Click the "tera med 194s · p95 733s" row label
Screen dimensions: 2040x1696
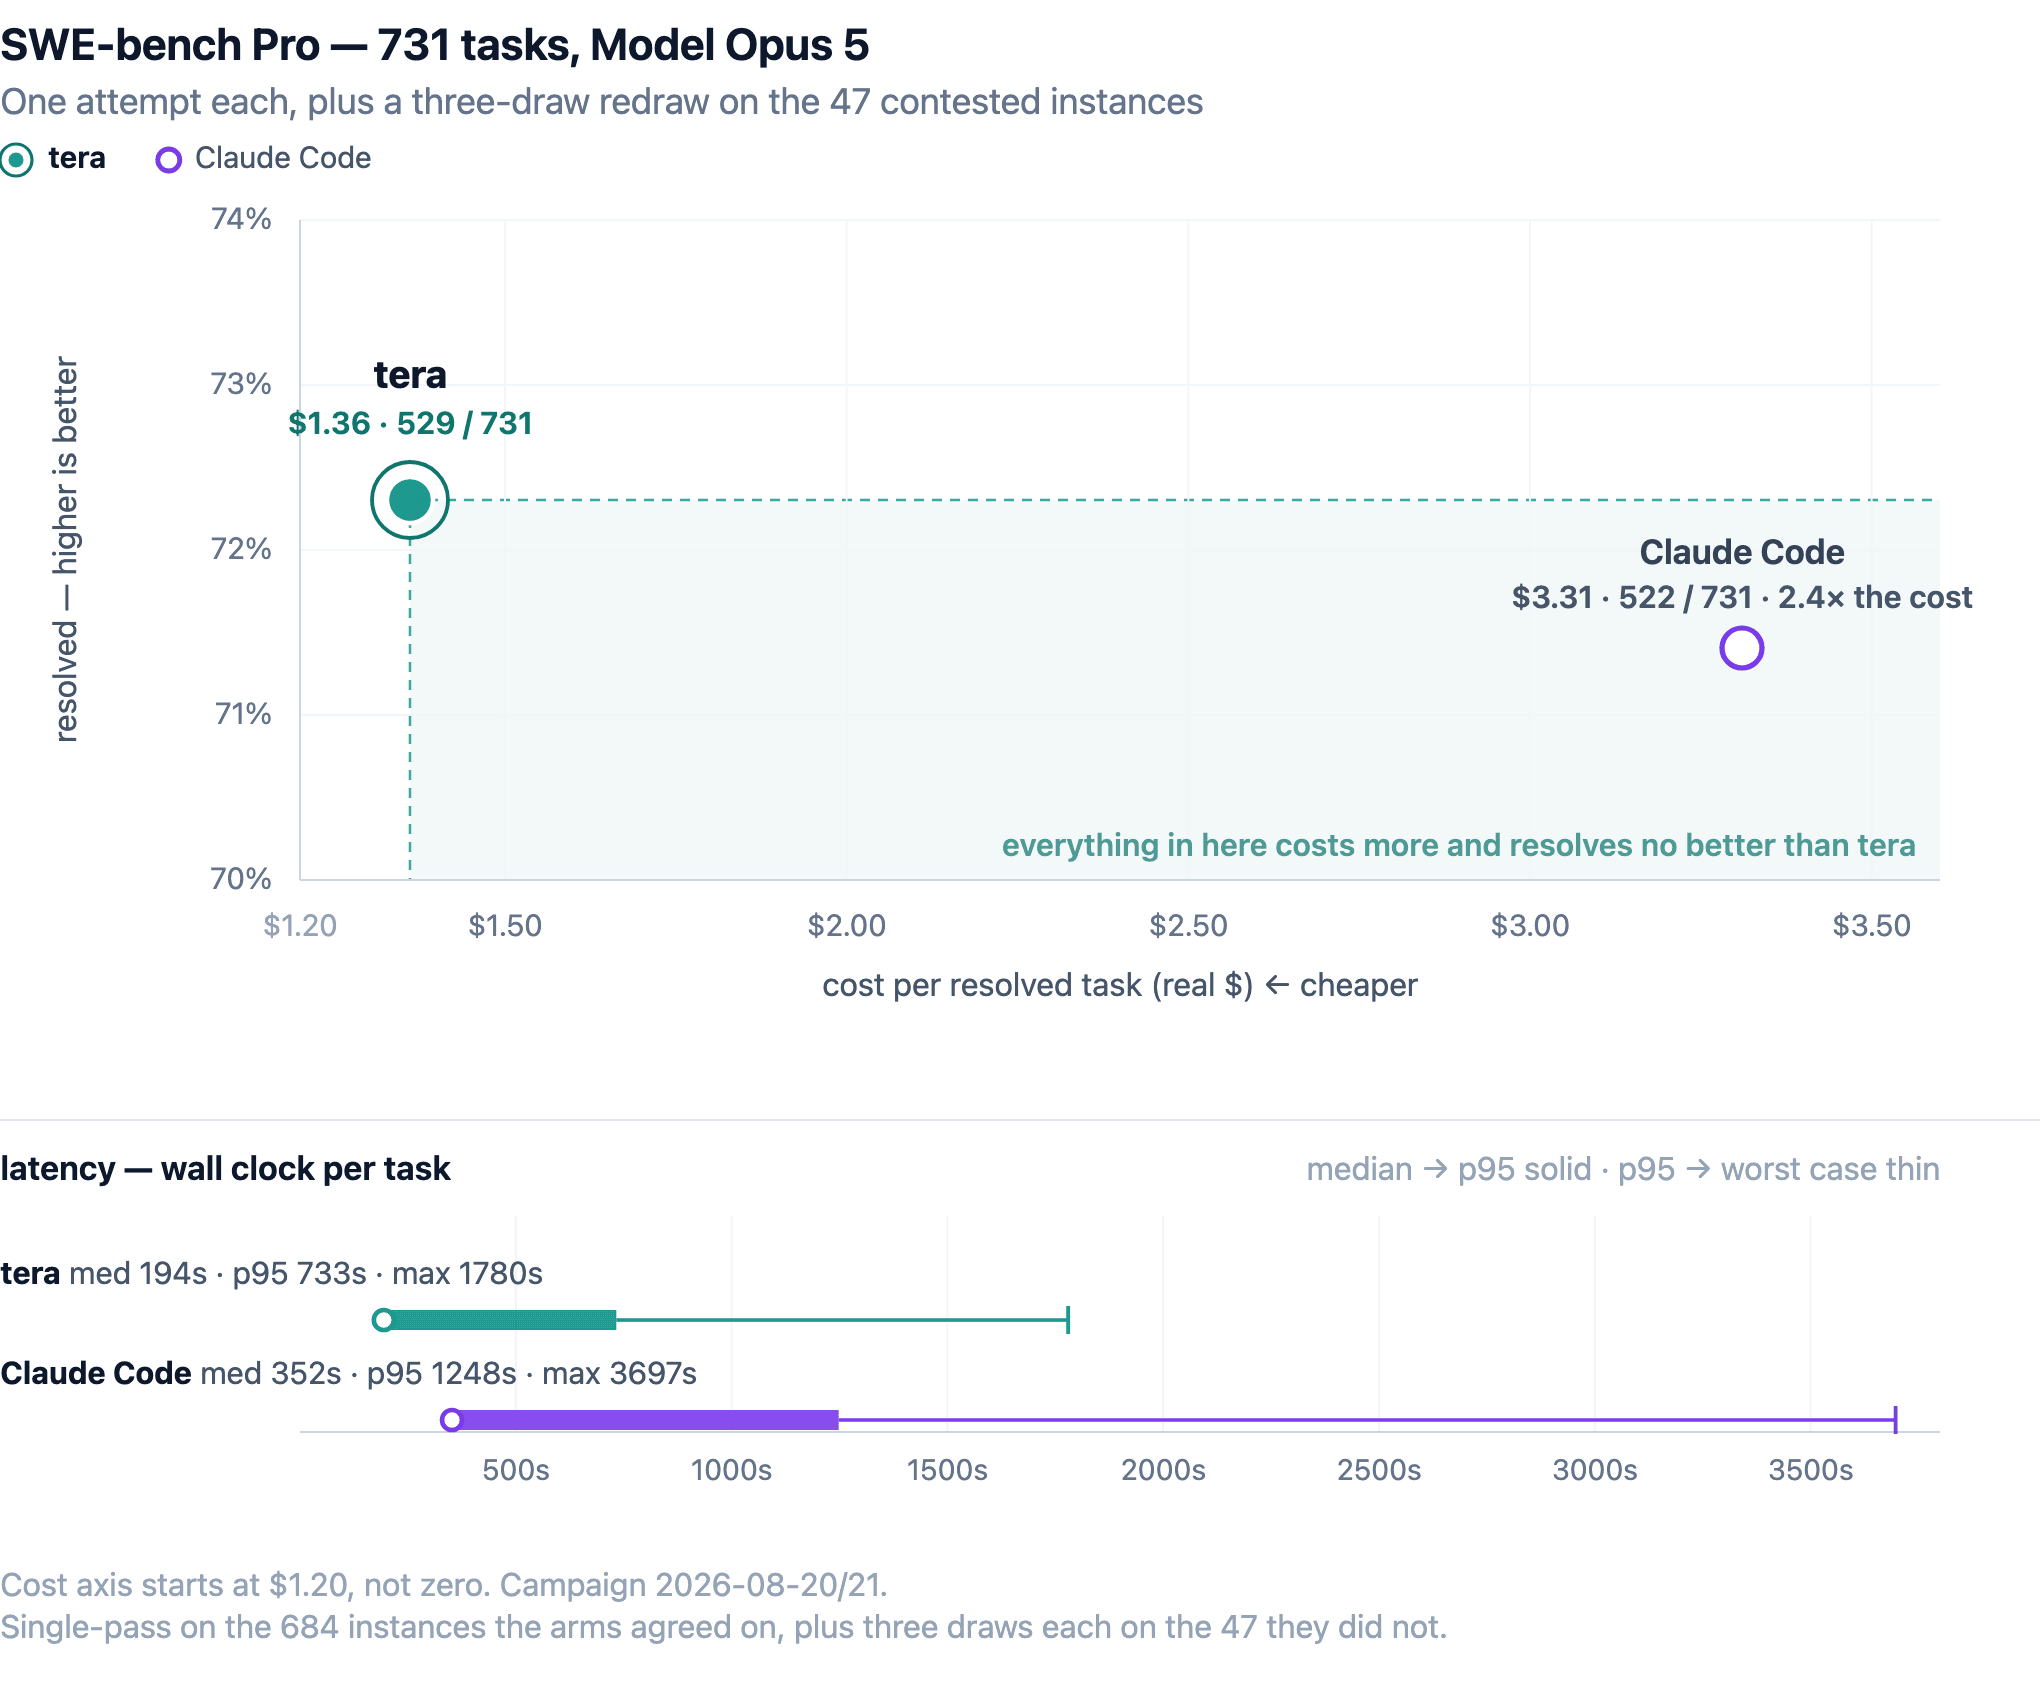click(x=271, y=1274)
